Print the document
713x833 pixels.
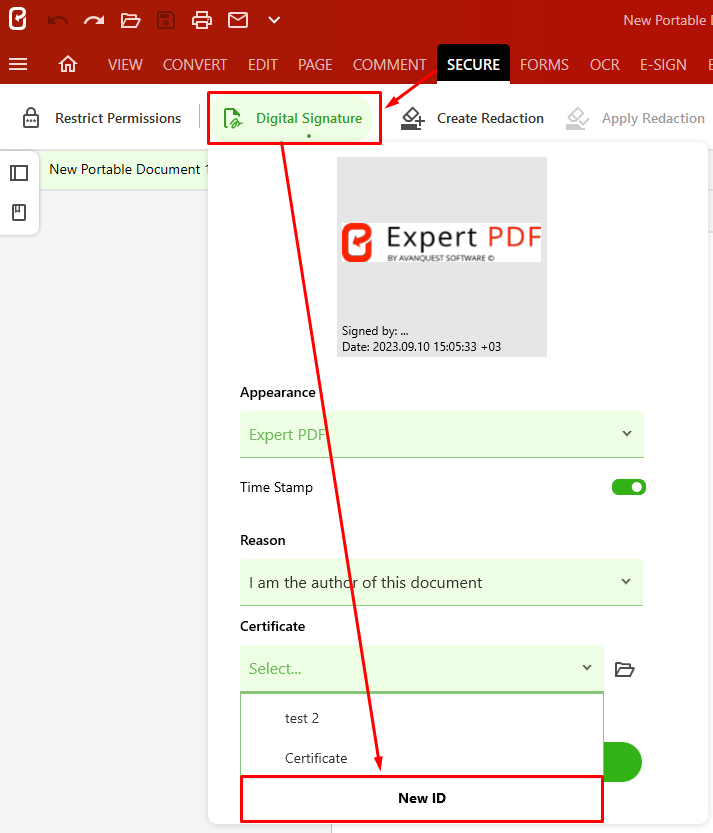pyautogui.click(x=202, y=21)
